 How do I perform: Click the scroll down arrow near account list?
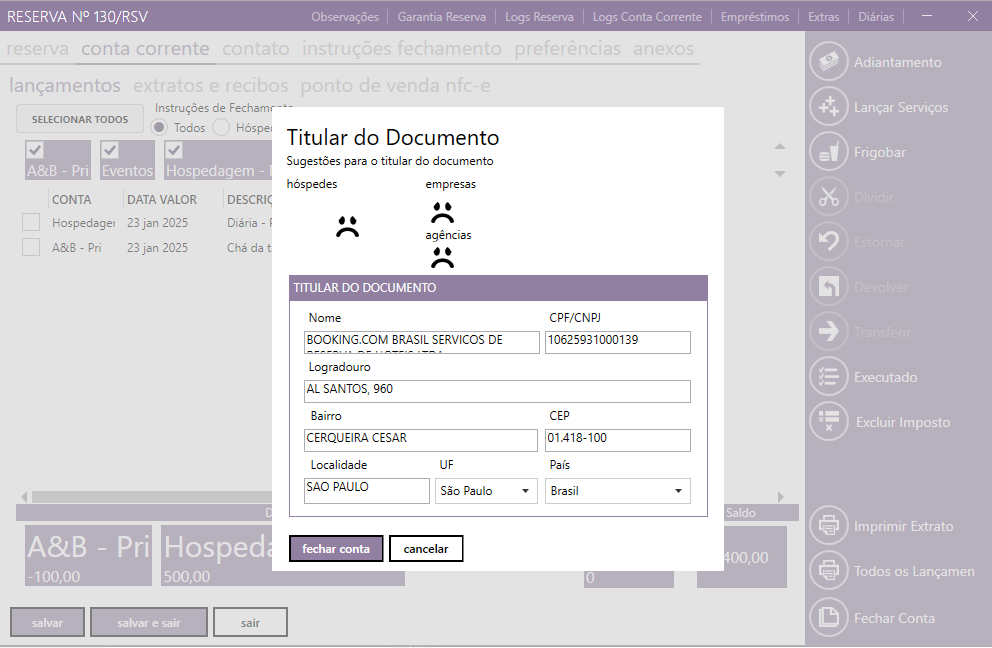pyautogui.click(x=780, y=174)
